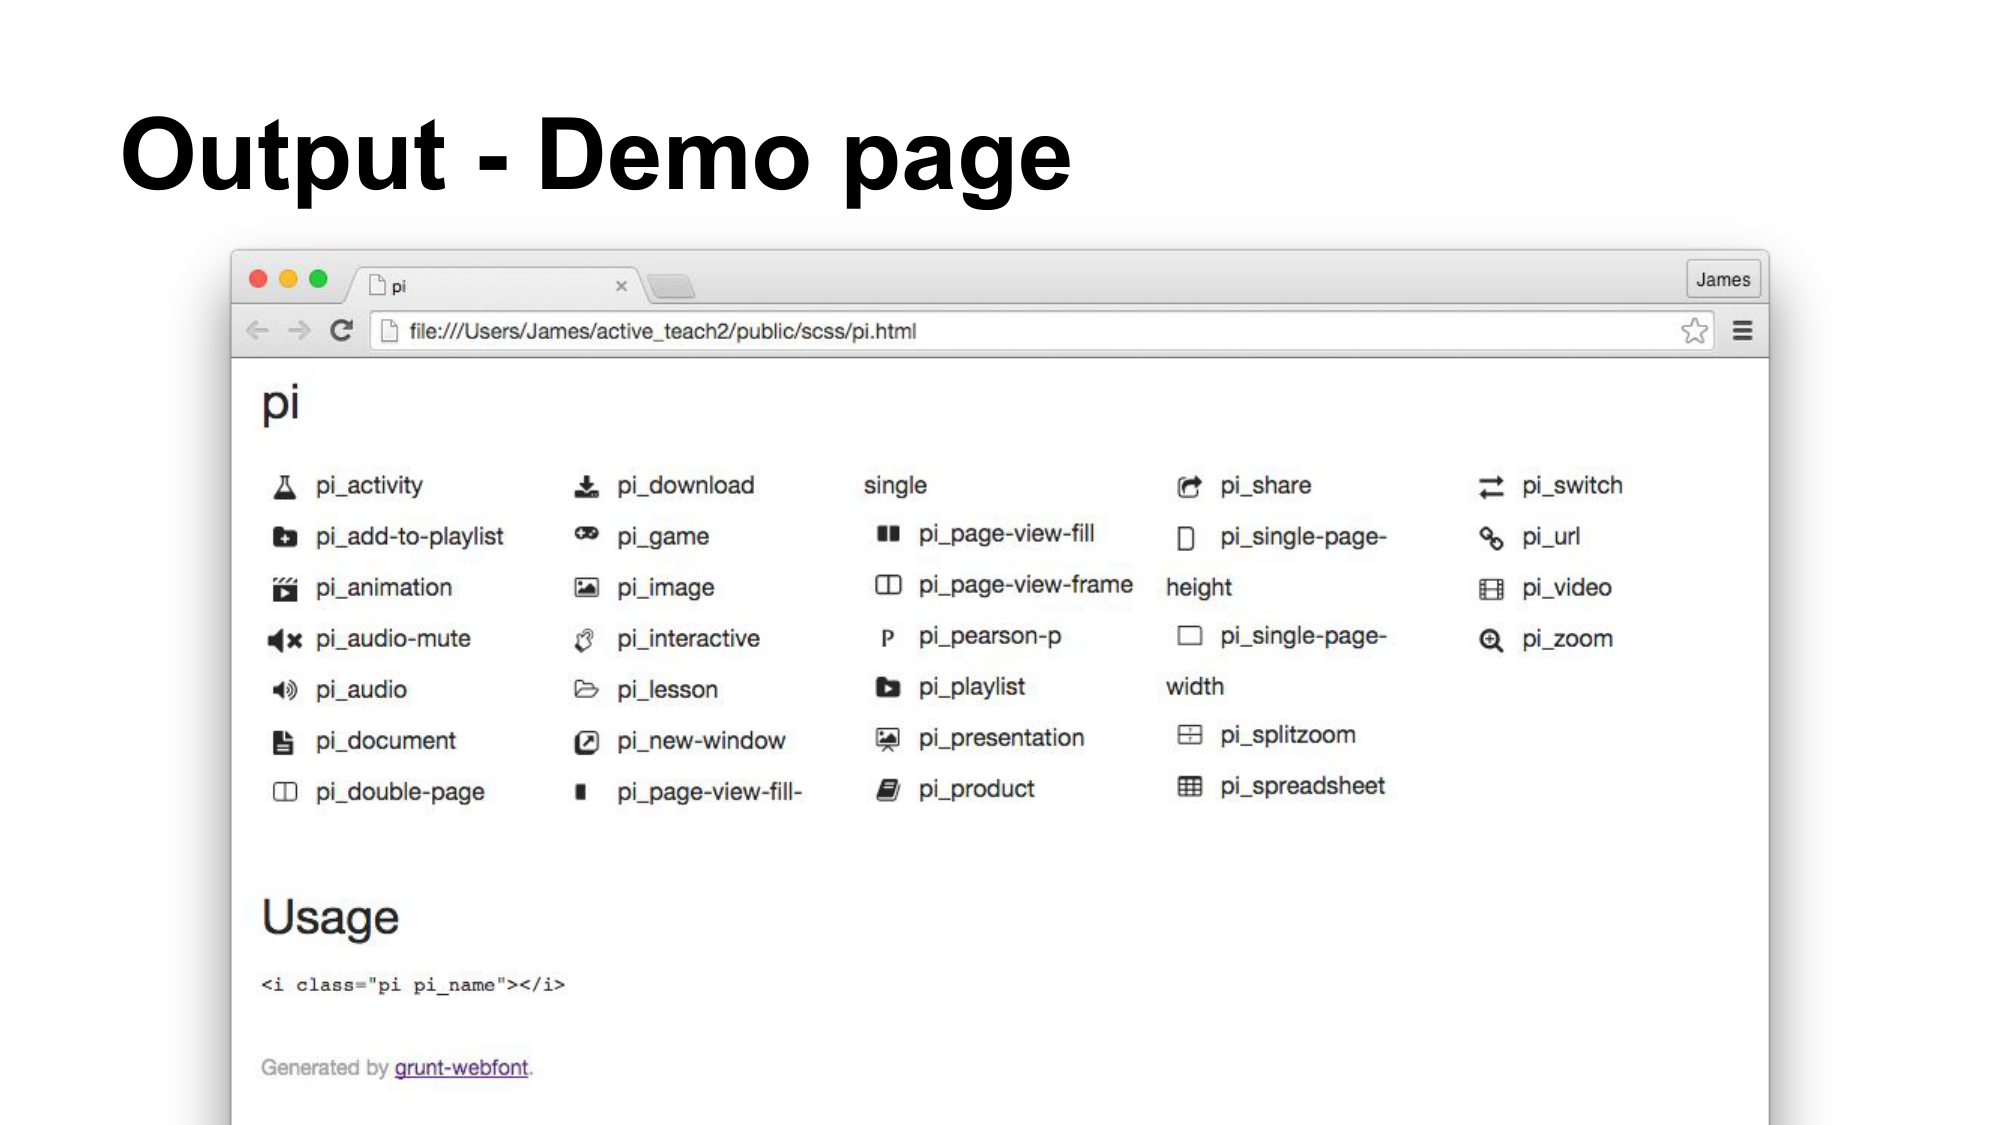Click the pi_audio speaker icon
This screenshot has width=2000, height=1125.
click(285, 690)
